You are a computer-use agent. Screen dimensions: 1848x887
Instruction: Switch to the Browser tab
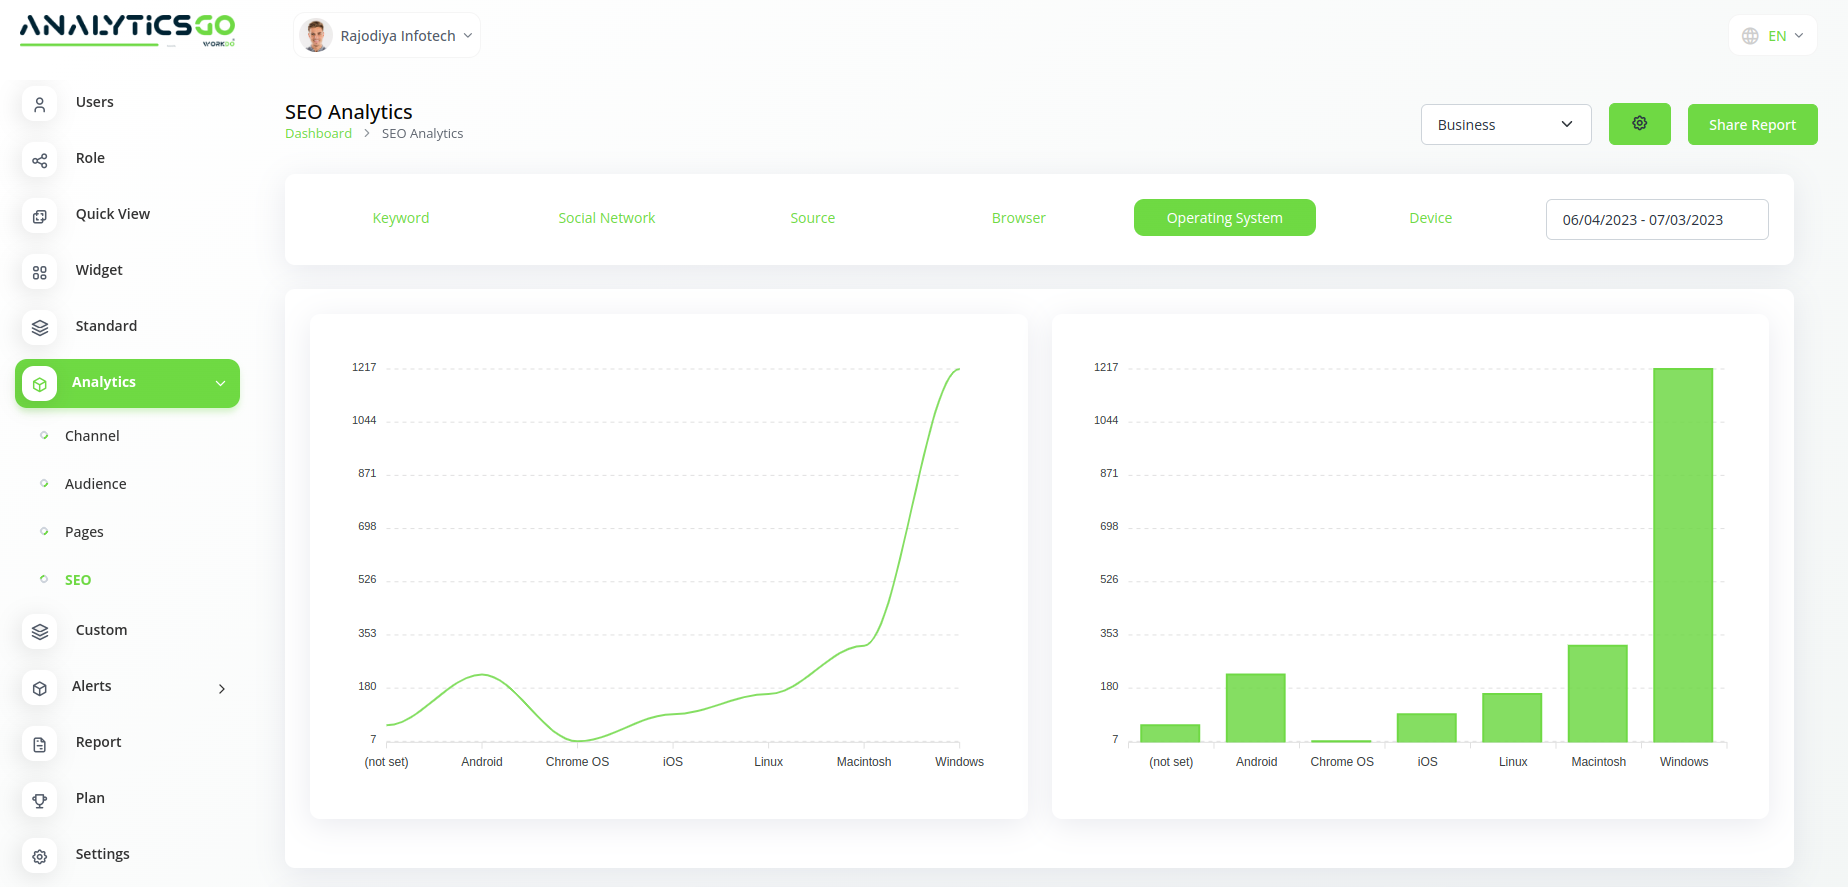pos(1018,218)
